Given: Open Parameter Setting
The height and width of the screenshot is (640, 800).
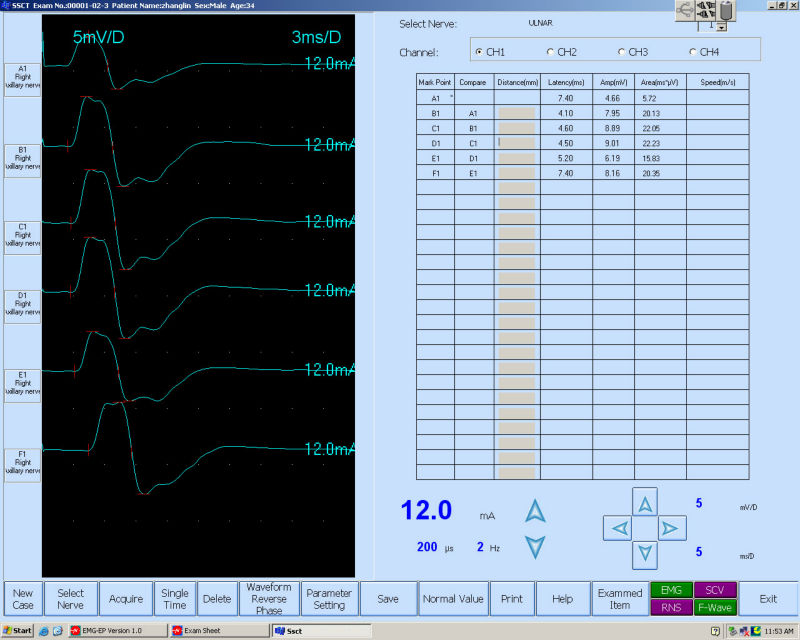Looking at the screenshot, I should (329, 599).
